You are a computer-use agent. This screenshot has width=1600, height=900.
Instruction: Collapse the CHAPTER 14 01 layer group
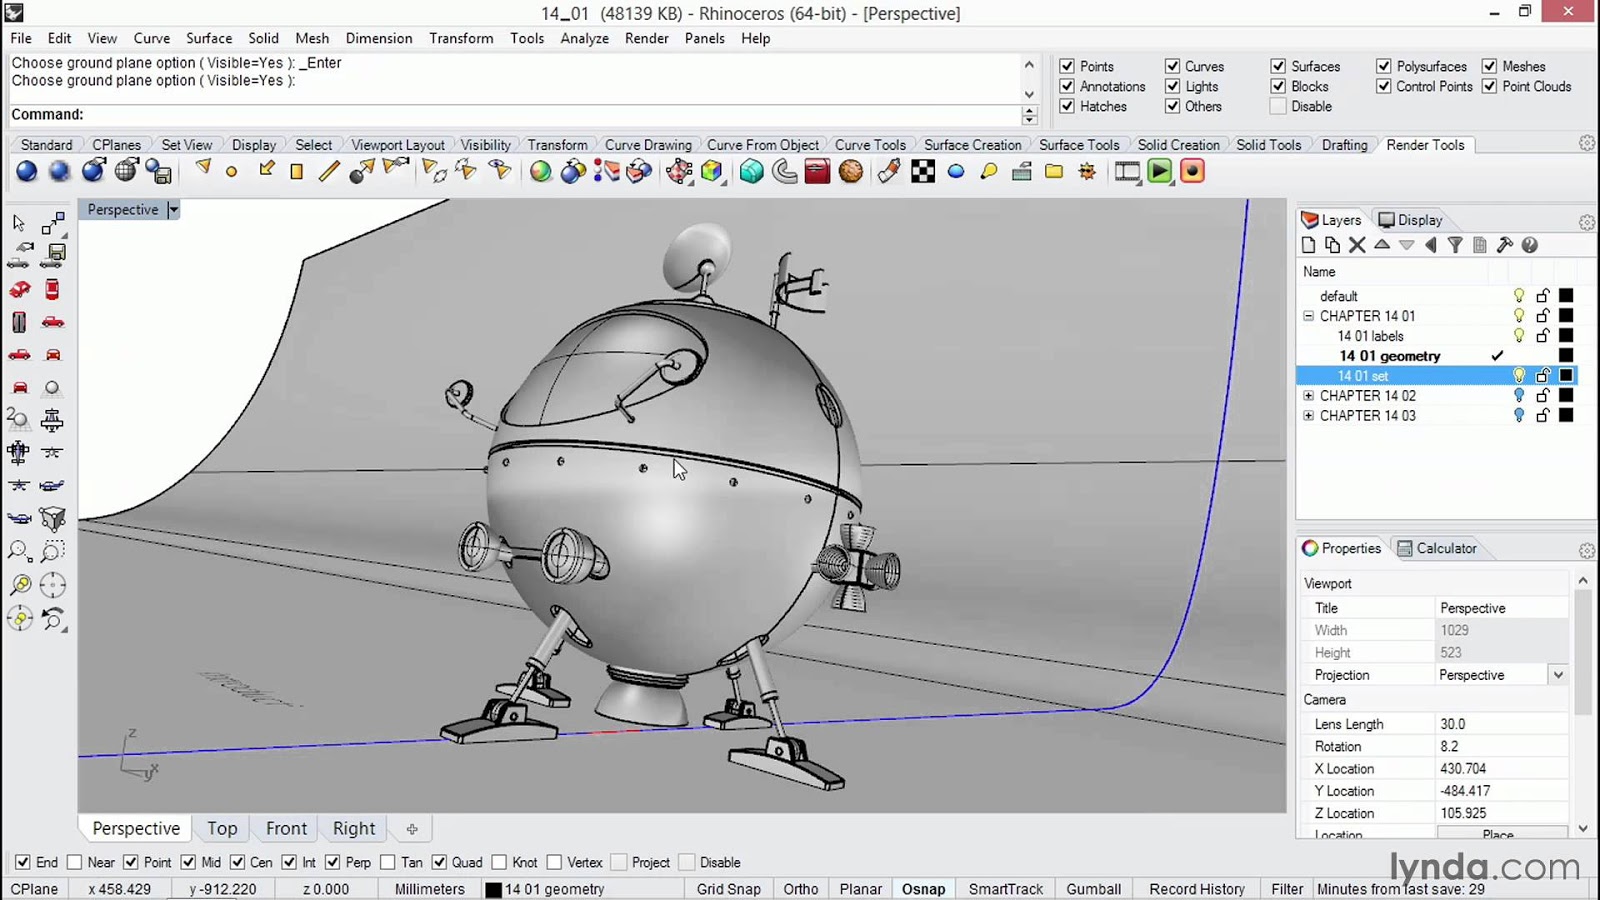(1308, 316)
